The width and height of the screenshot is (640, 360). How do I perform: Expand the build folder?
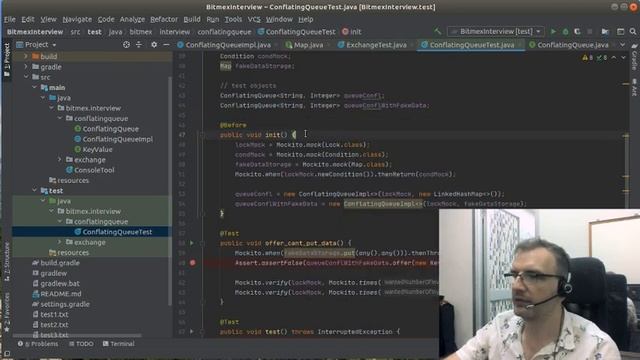click(x=26, y=56)
